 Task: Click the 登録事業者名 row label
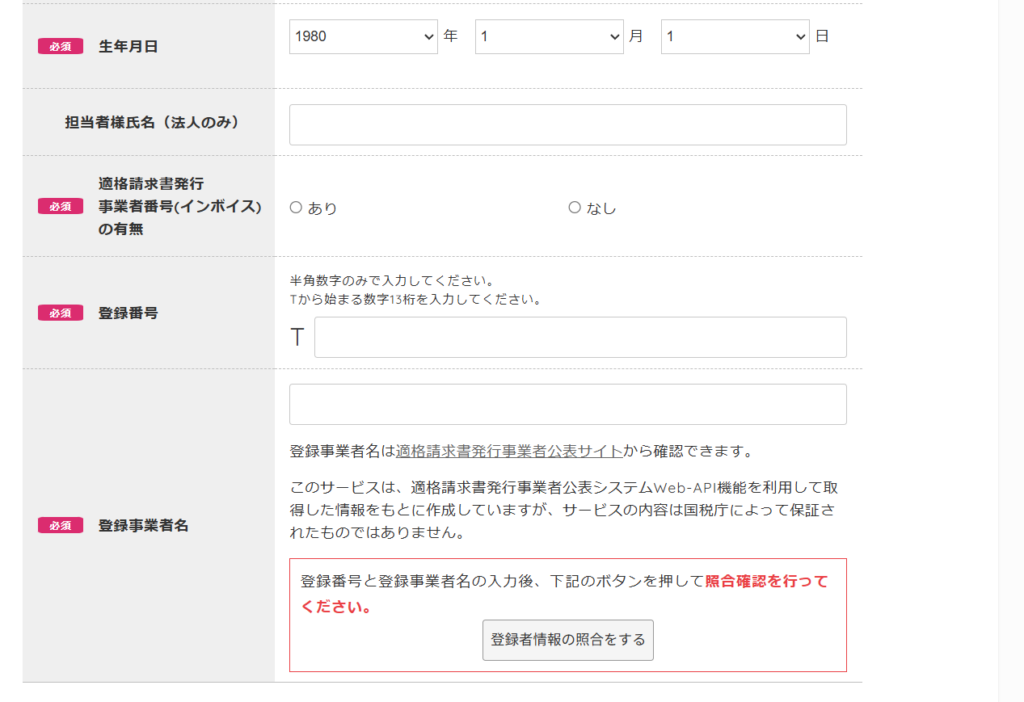point(143,526)
